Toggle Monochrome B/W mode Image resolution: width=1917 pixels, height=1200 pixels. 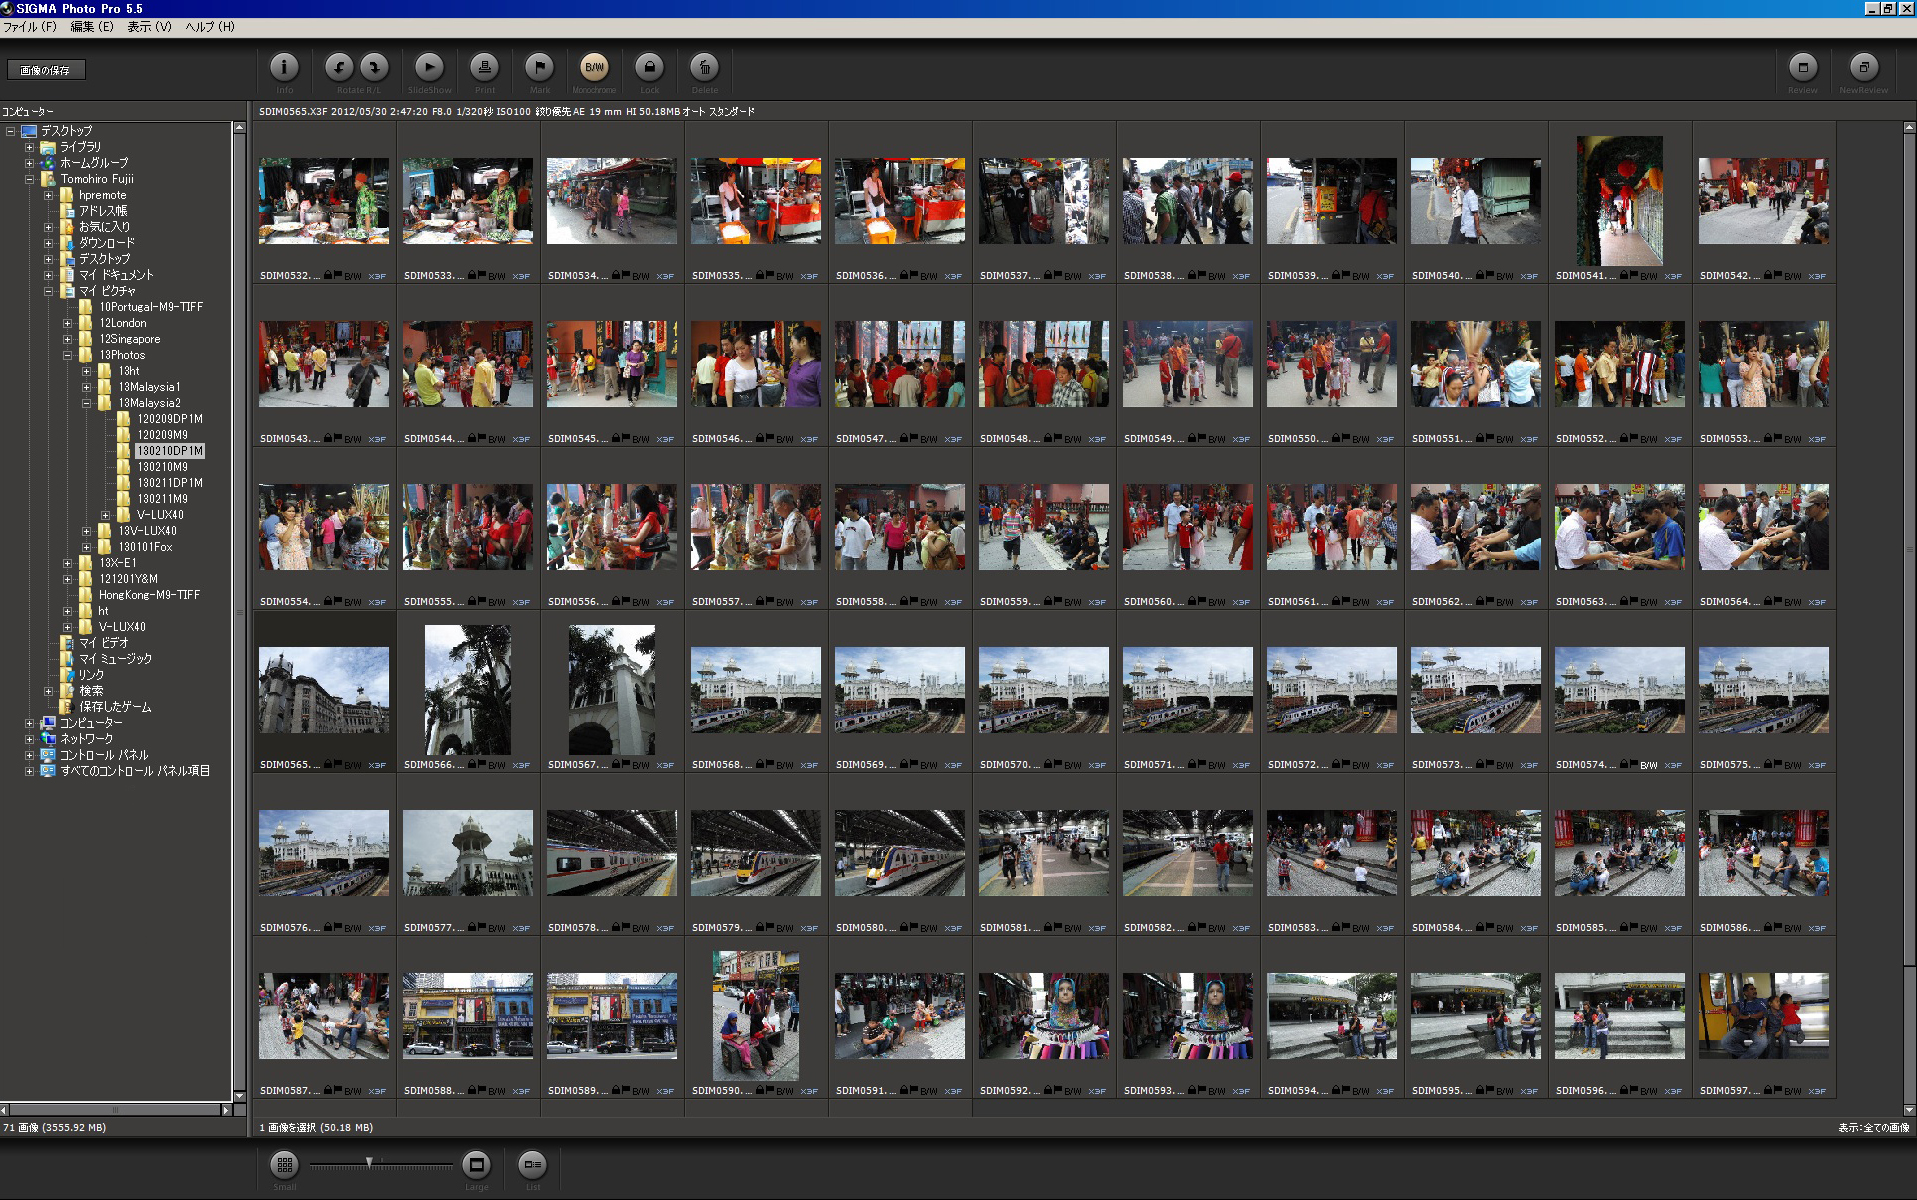(x=594, y=68)
